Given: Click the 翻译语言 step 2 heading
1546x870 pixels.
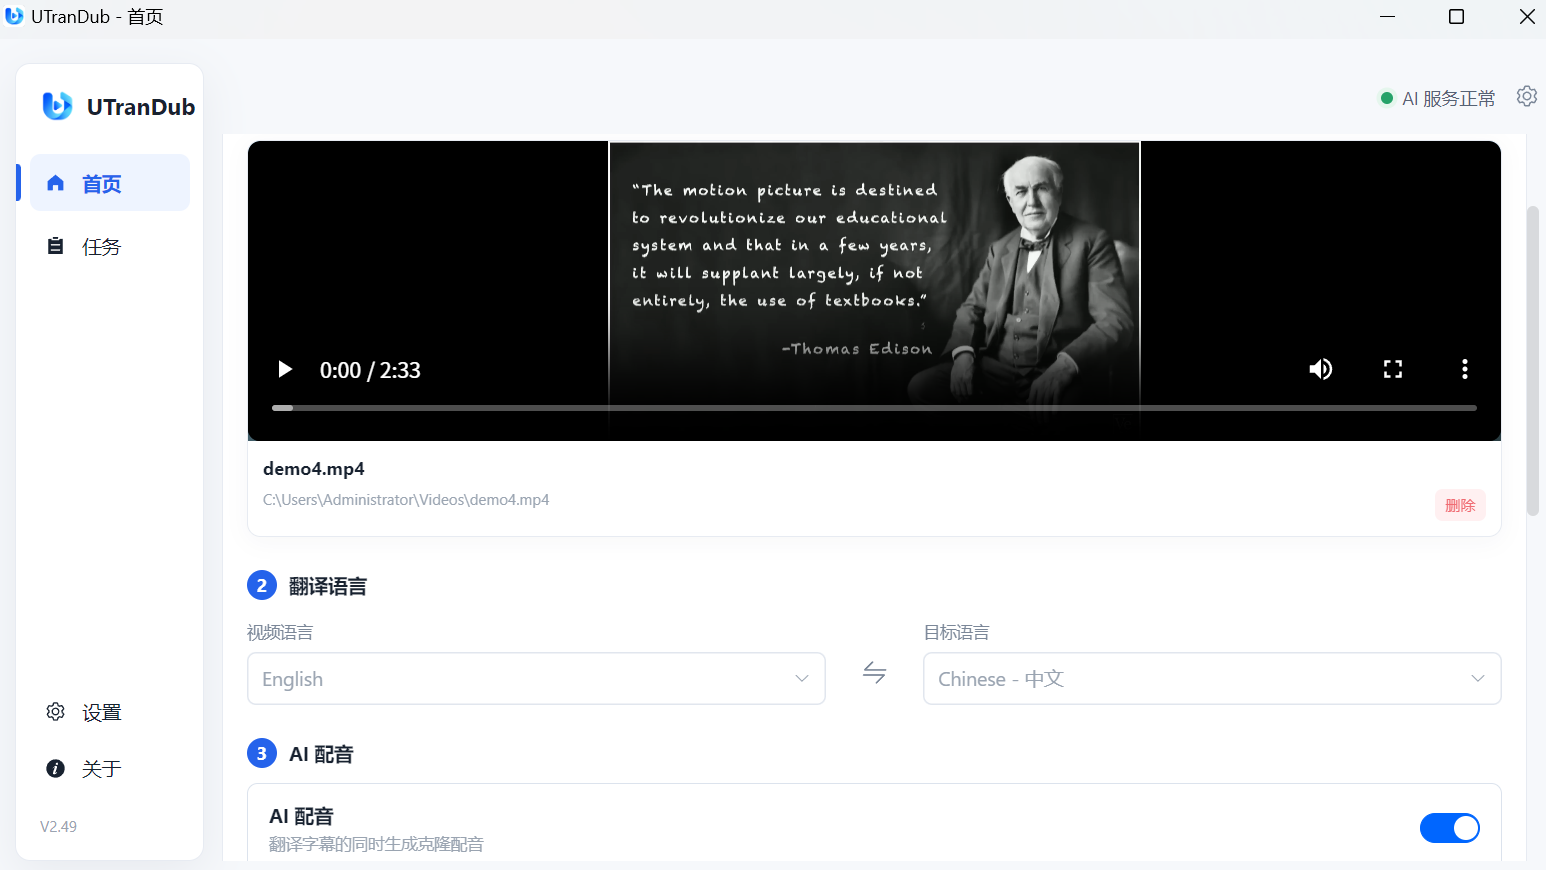Looking at the screenshot, I should tap(328, 586).
